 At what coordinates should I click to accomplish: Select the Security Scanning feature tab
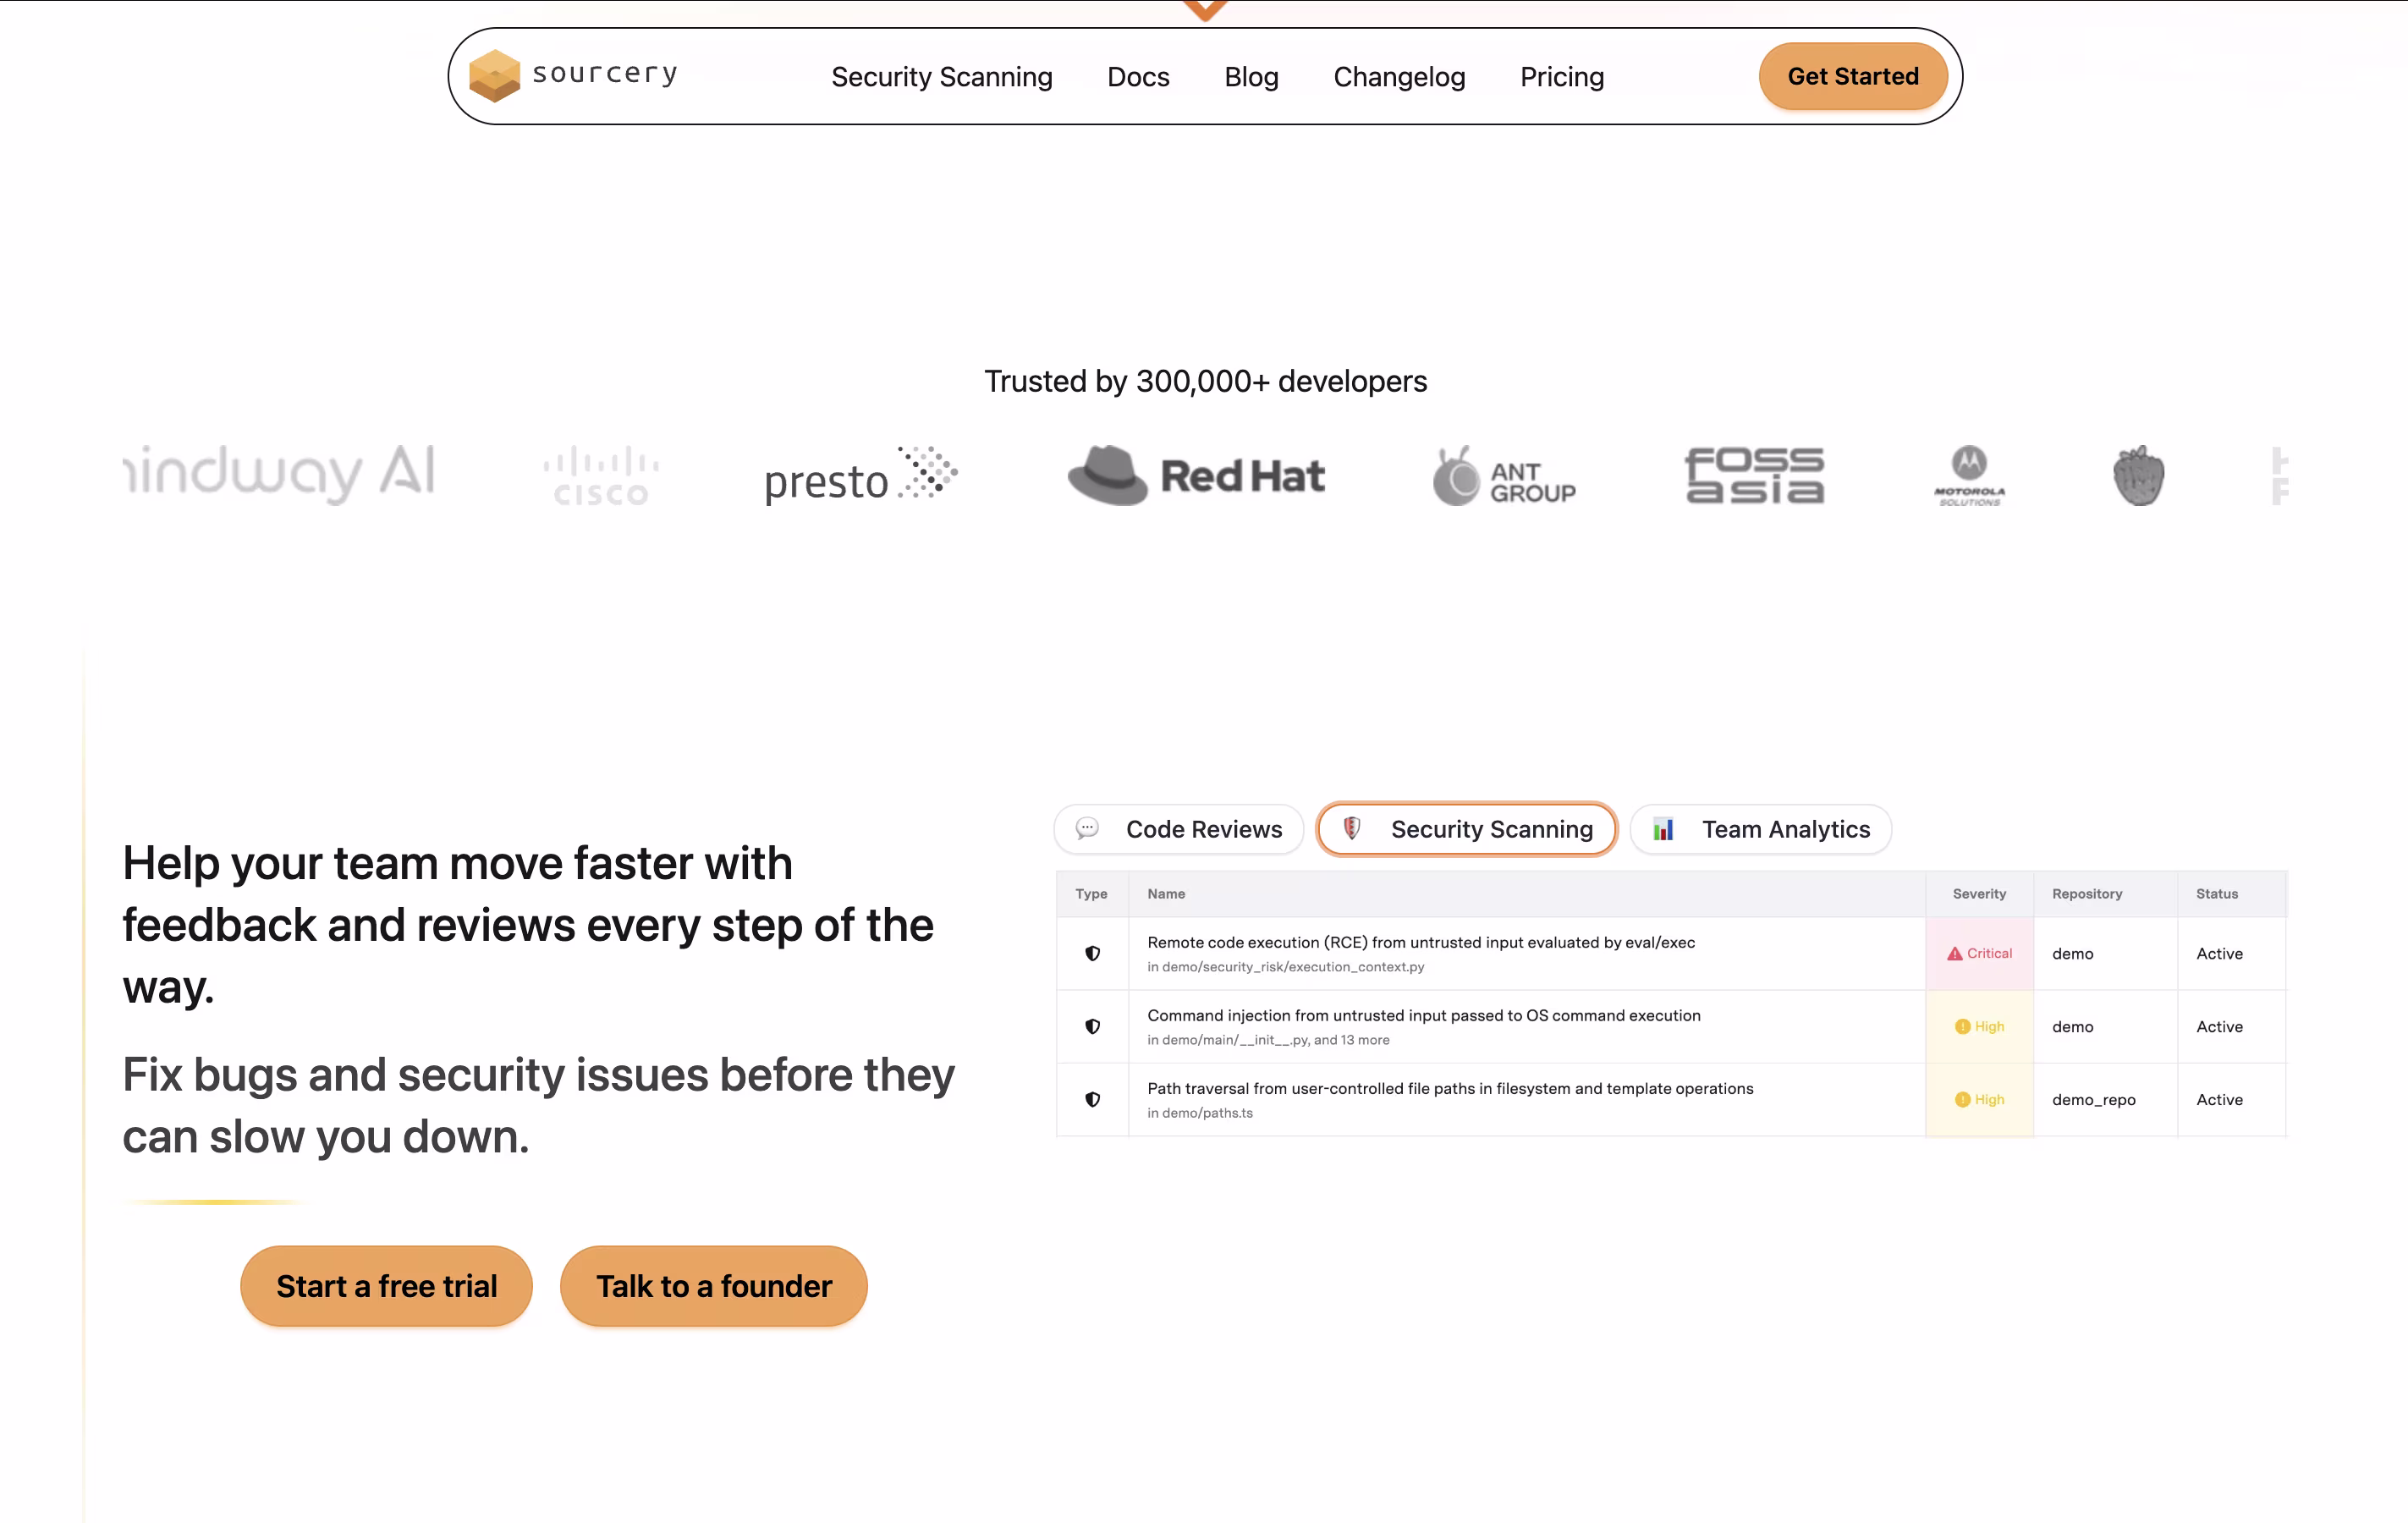[1466, 829]
